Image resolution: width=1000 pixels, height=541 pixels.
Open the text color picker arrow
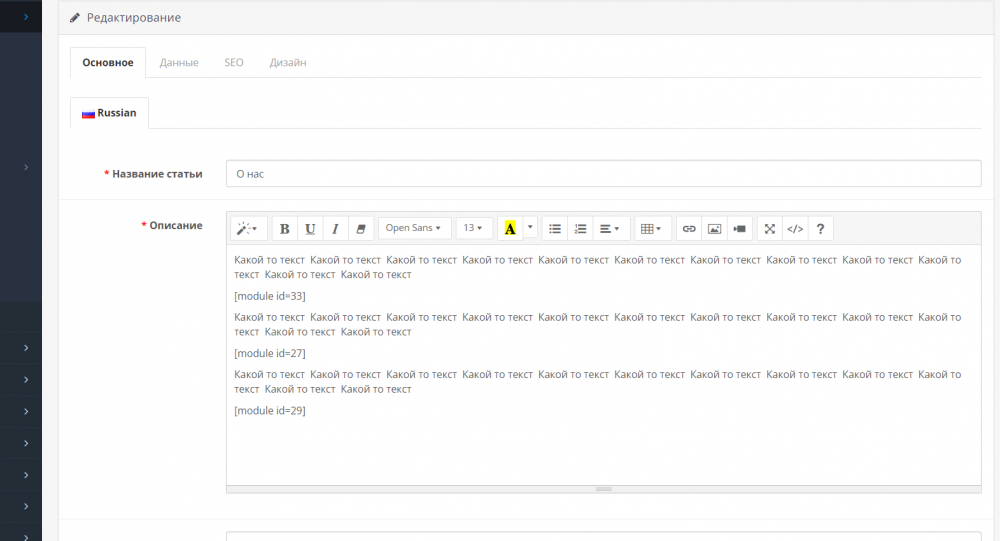(530, 228)
